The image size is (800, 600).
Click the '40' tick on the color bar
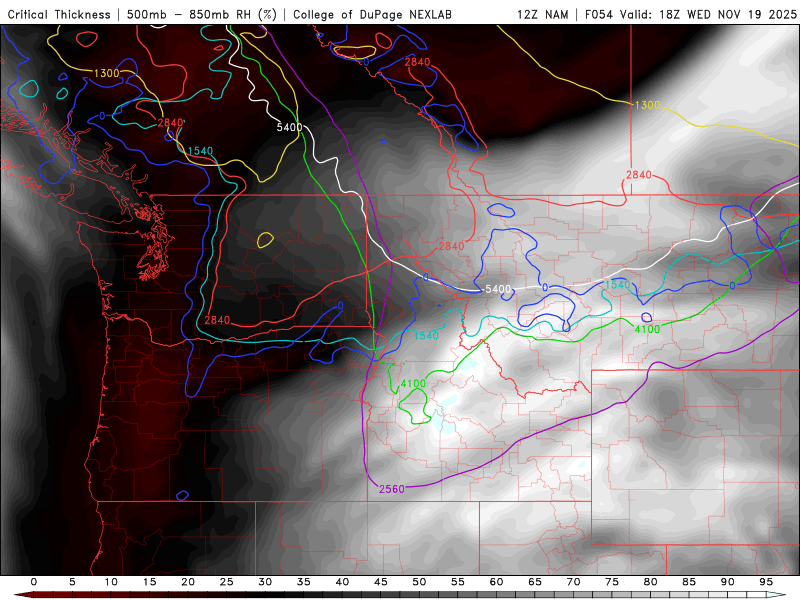[342, 582]
